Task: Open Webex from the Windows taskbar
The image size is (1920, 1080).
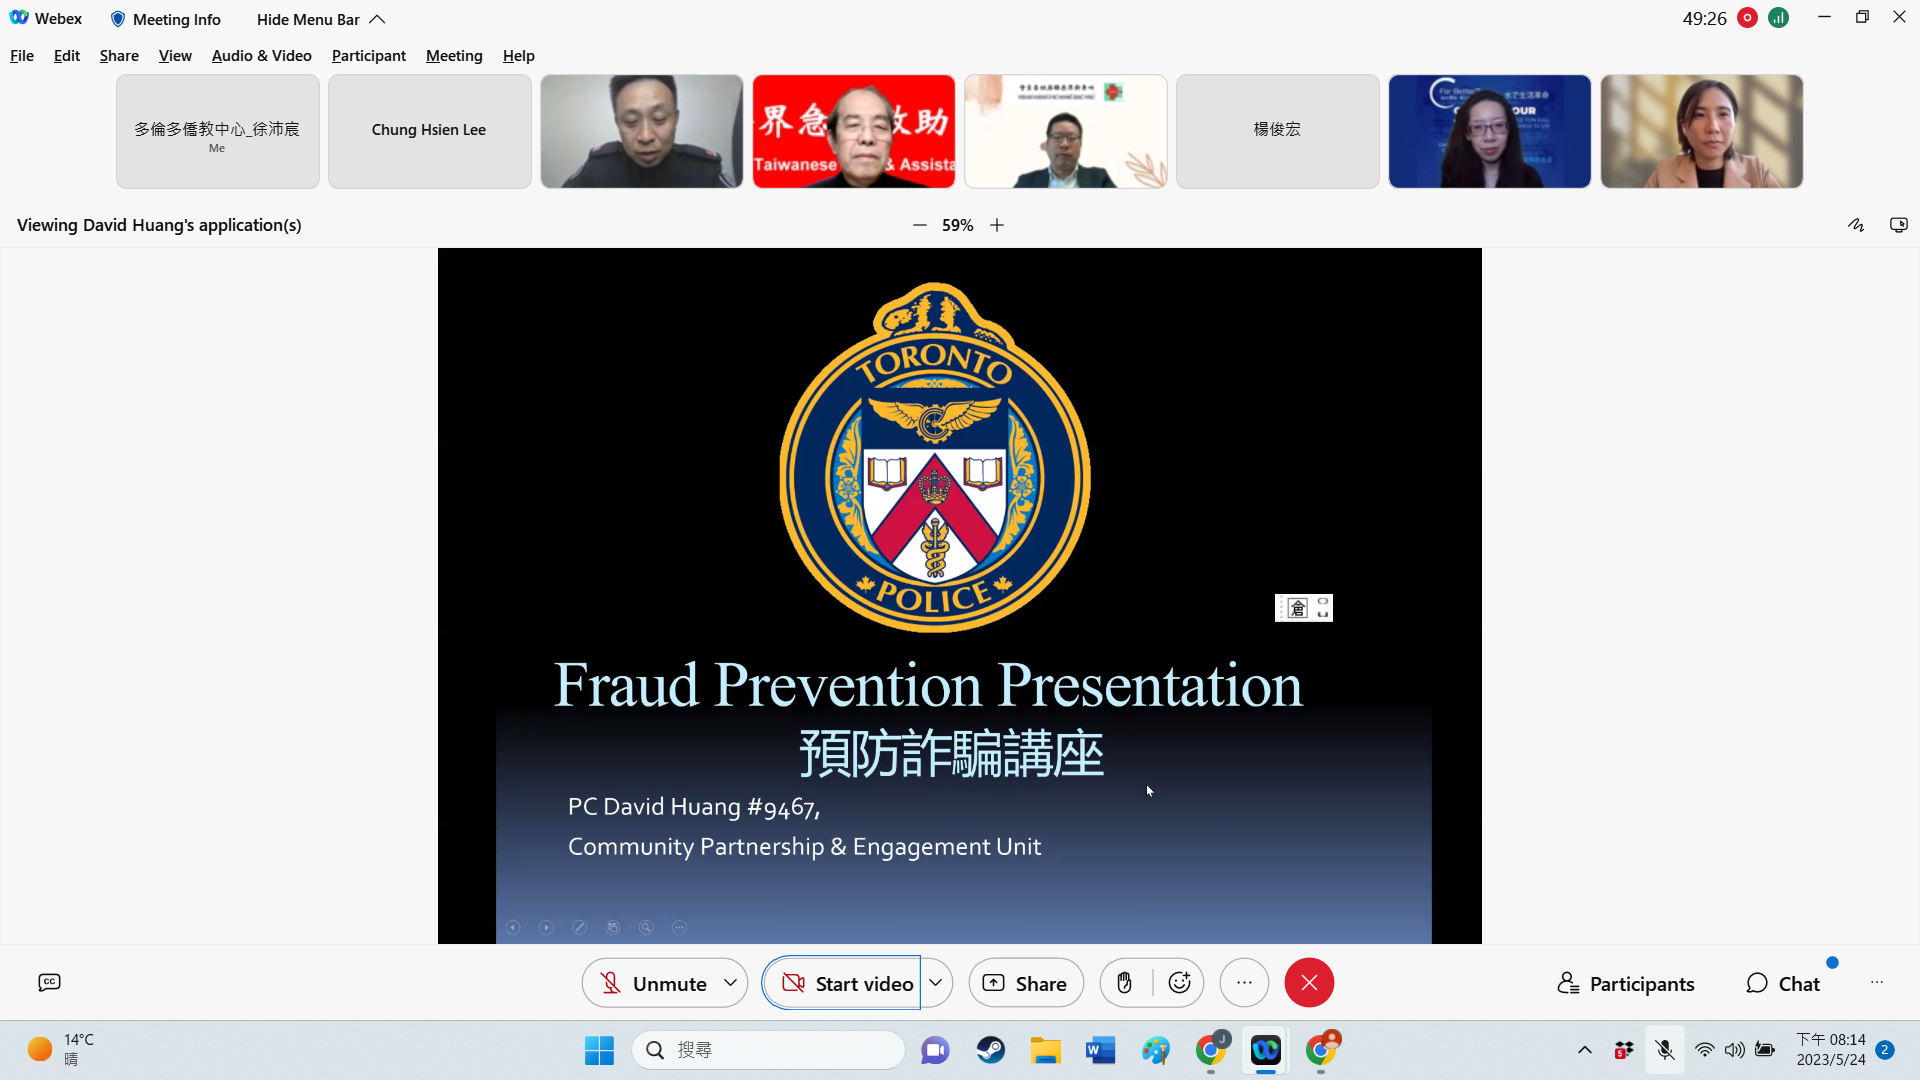Action: pyautogui.click(x=1265, y=1050)
